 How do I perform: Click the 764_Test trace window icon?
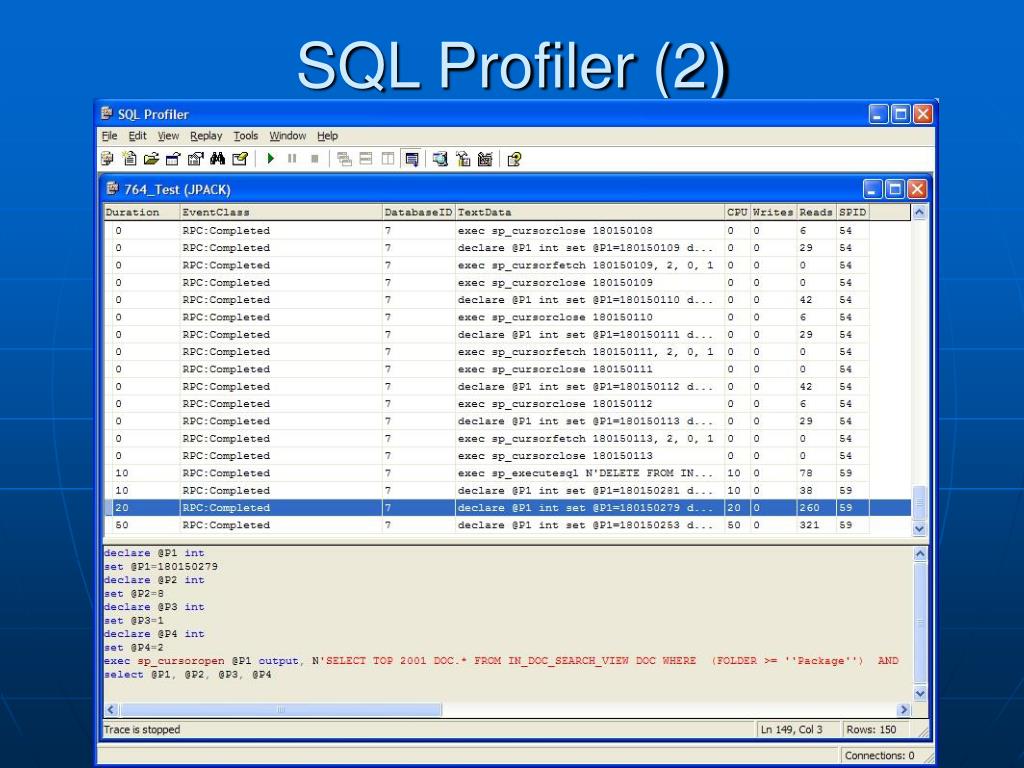click(112, 189)
